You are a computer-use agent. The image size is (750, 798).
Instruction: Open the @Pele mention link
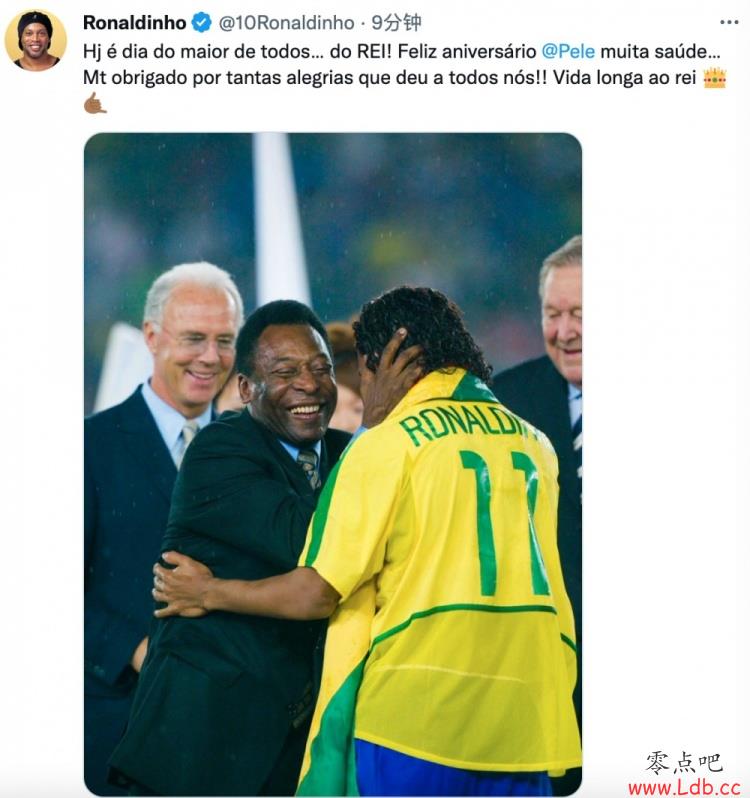(568, 51)
